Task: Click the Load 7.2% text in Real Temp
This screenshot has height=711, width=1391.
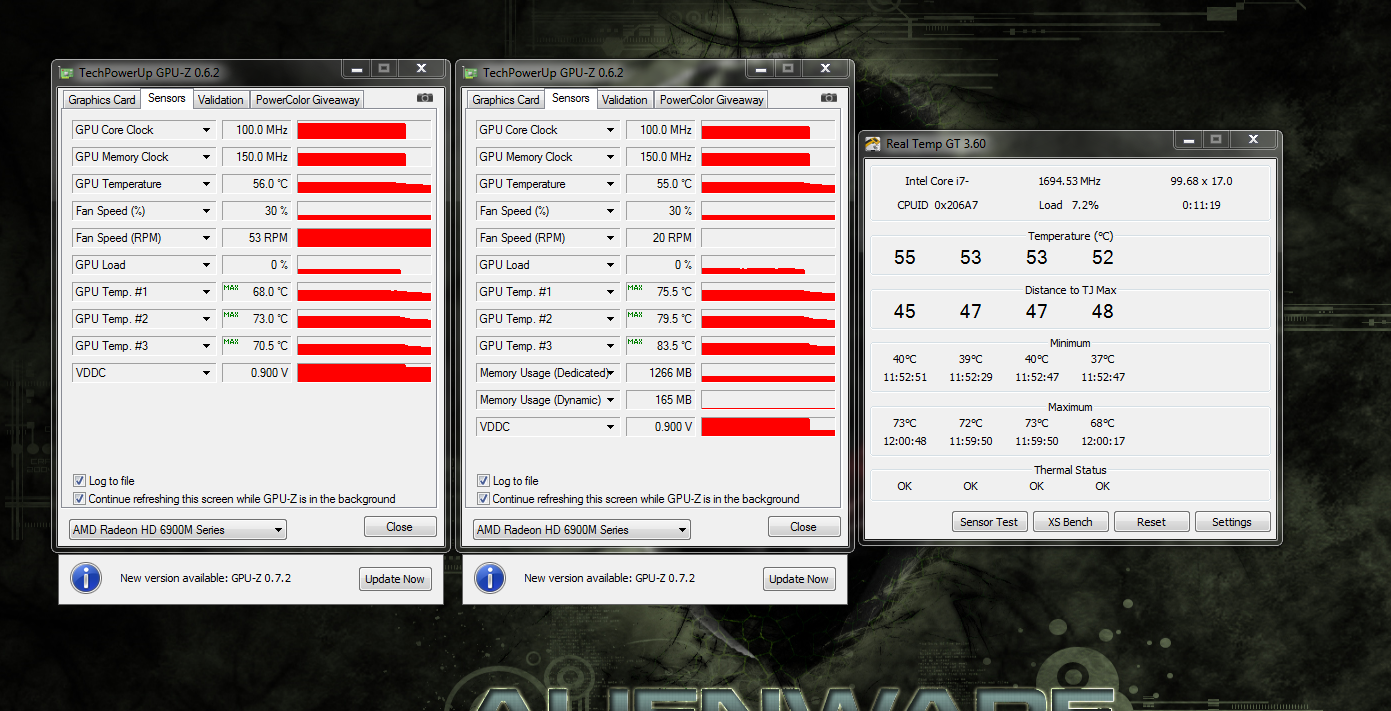Action: (x=1069, y=205)
